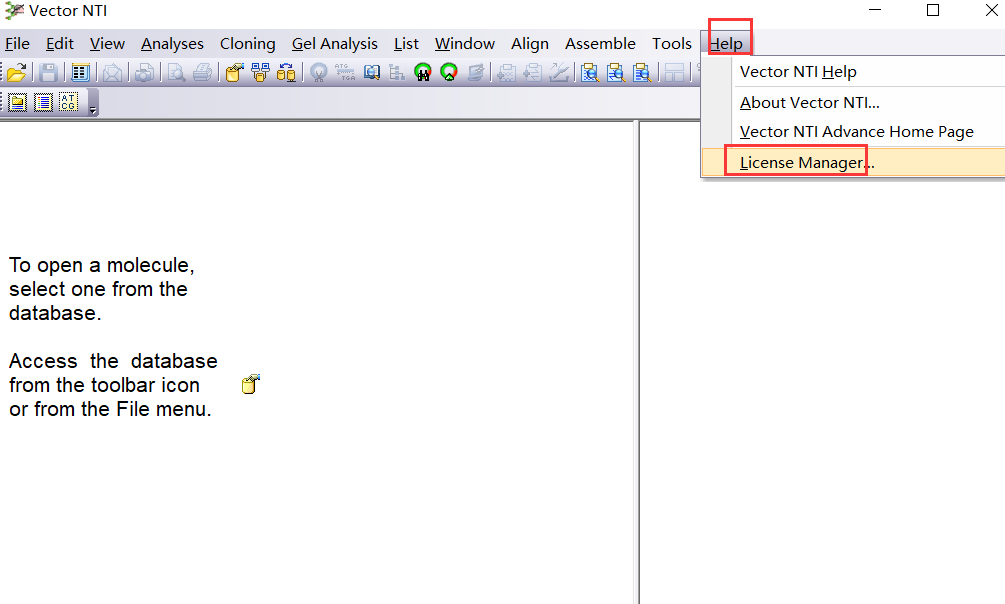Click the grayed envelope send icon
The height and width of the screenshot is (604, 1005).
[x=112, y=72]
